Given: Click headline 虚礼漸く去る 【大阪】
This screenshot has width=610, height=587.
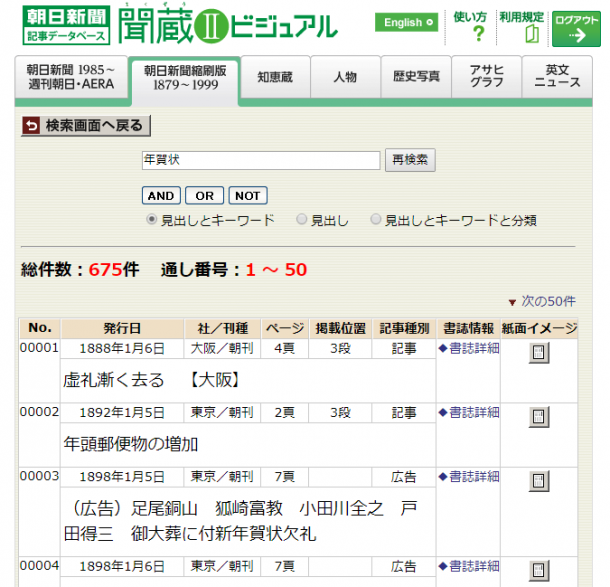Looking at the screenshot, I should (x=151, y=380).
